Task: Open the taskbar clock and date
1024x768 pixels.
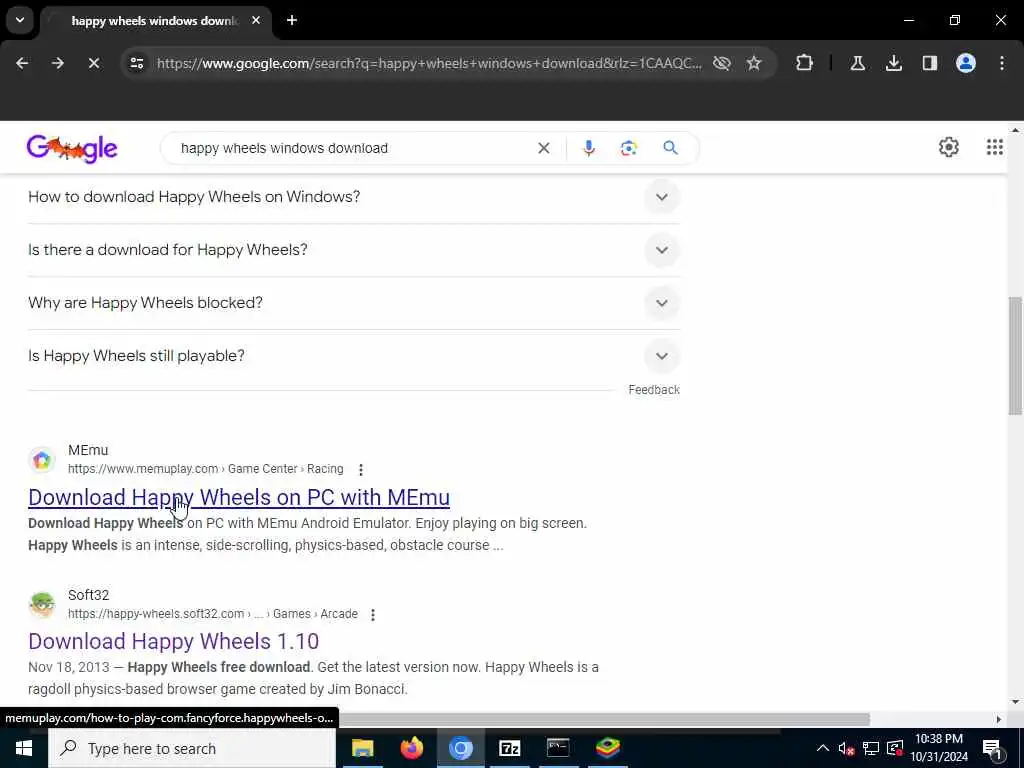Action: [939, 748]
